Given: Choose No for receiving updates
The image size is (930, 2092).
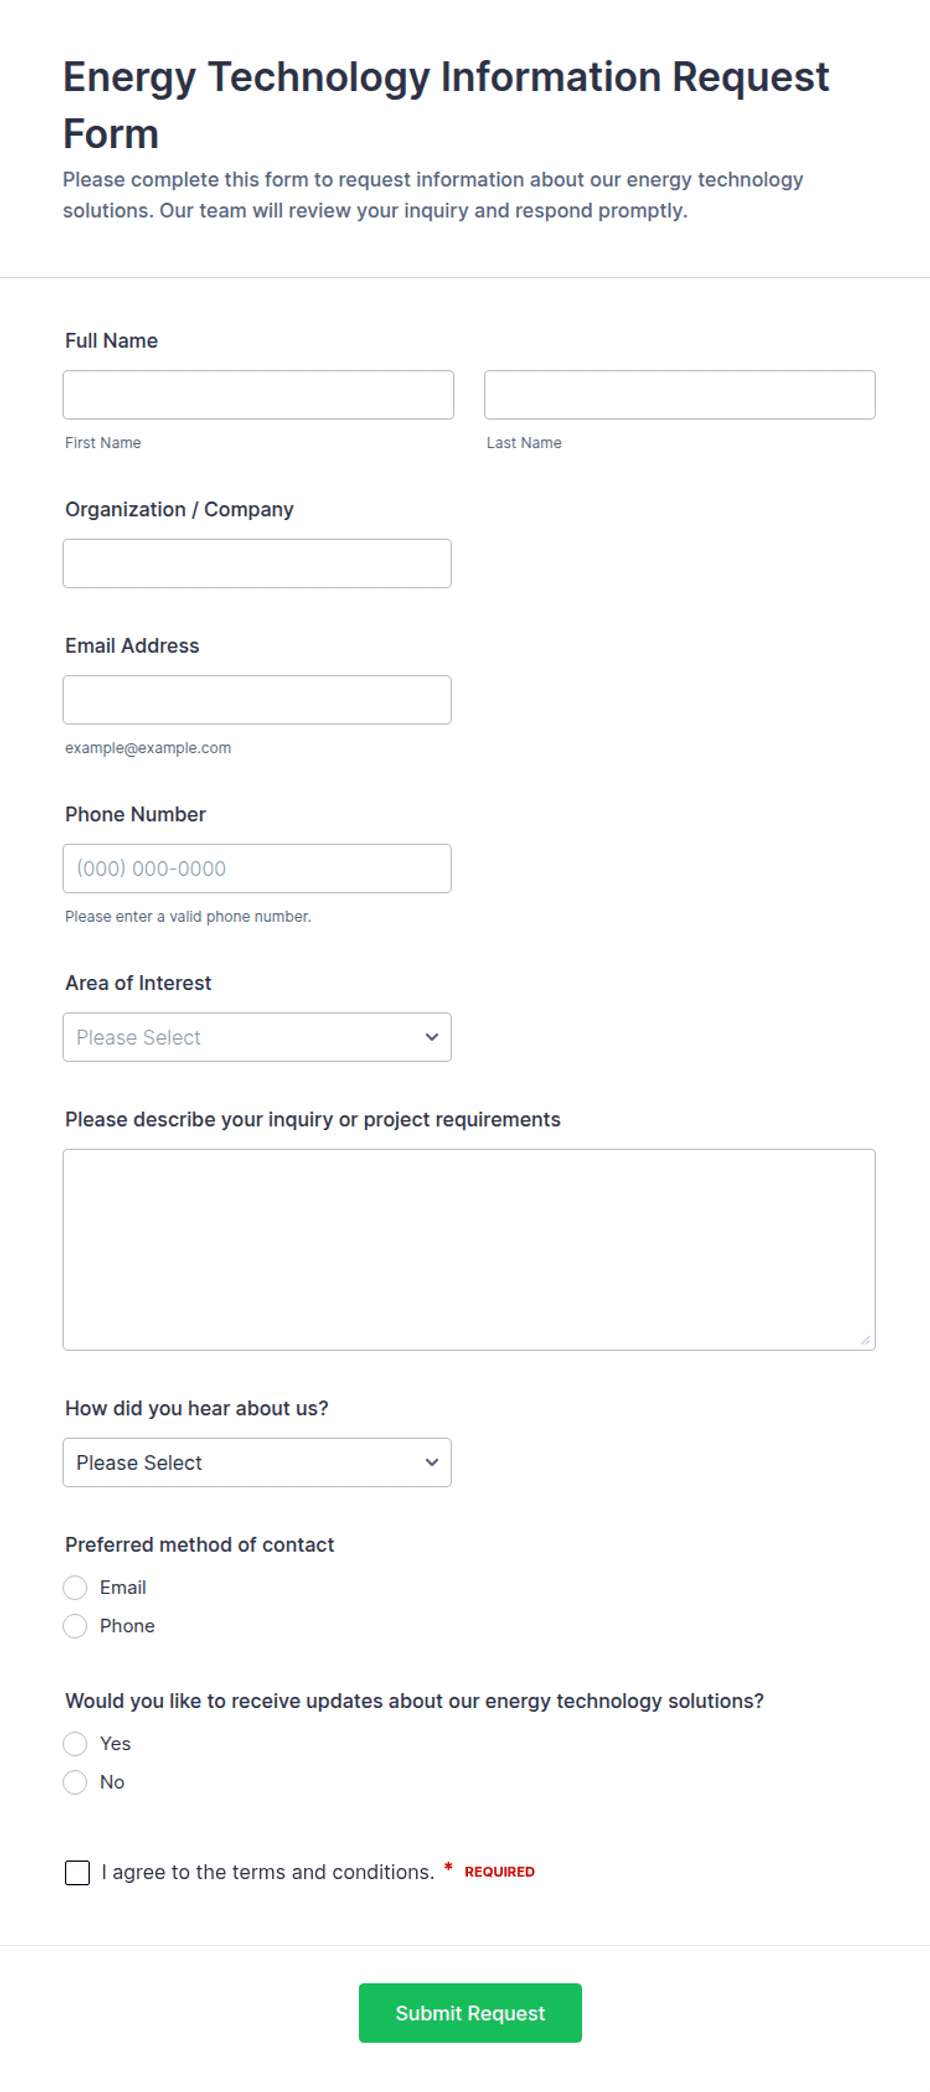Looking at the screenshot, I should coord(75,1783).
